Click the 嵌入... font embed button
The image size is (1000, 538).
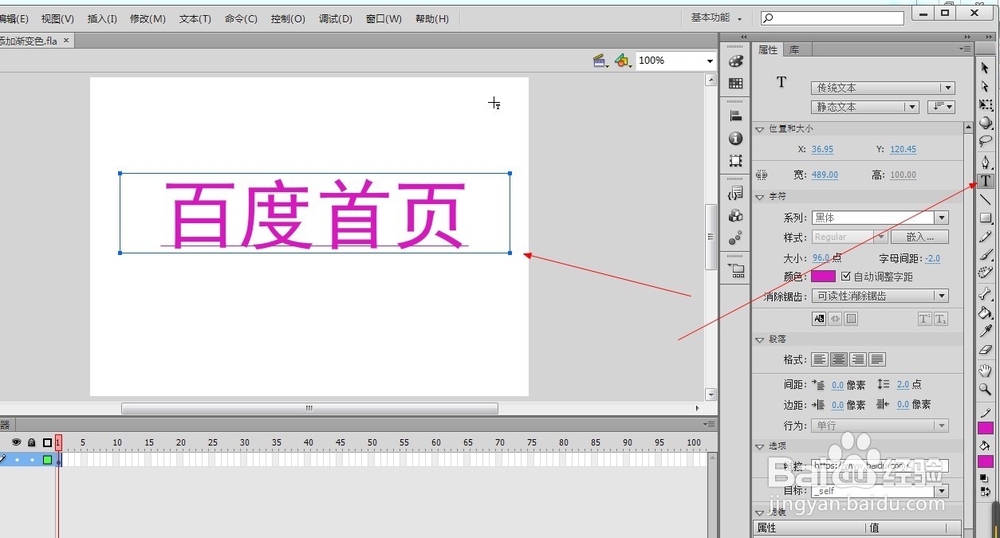click(x=920, y=236)
